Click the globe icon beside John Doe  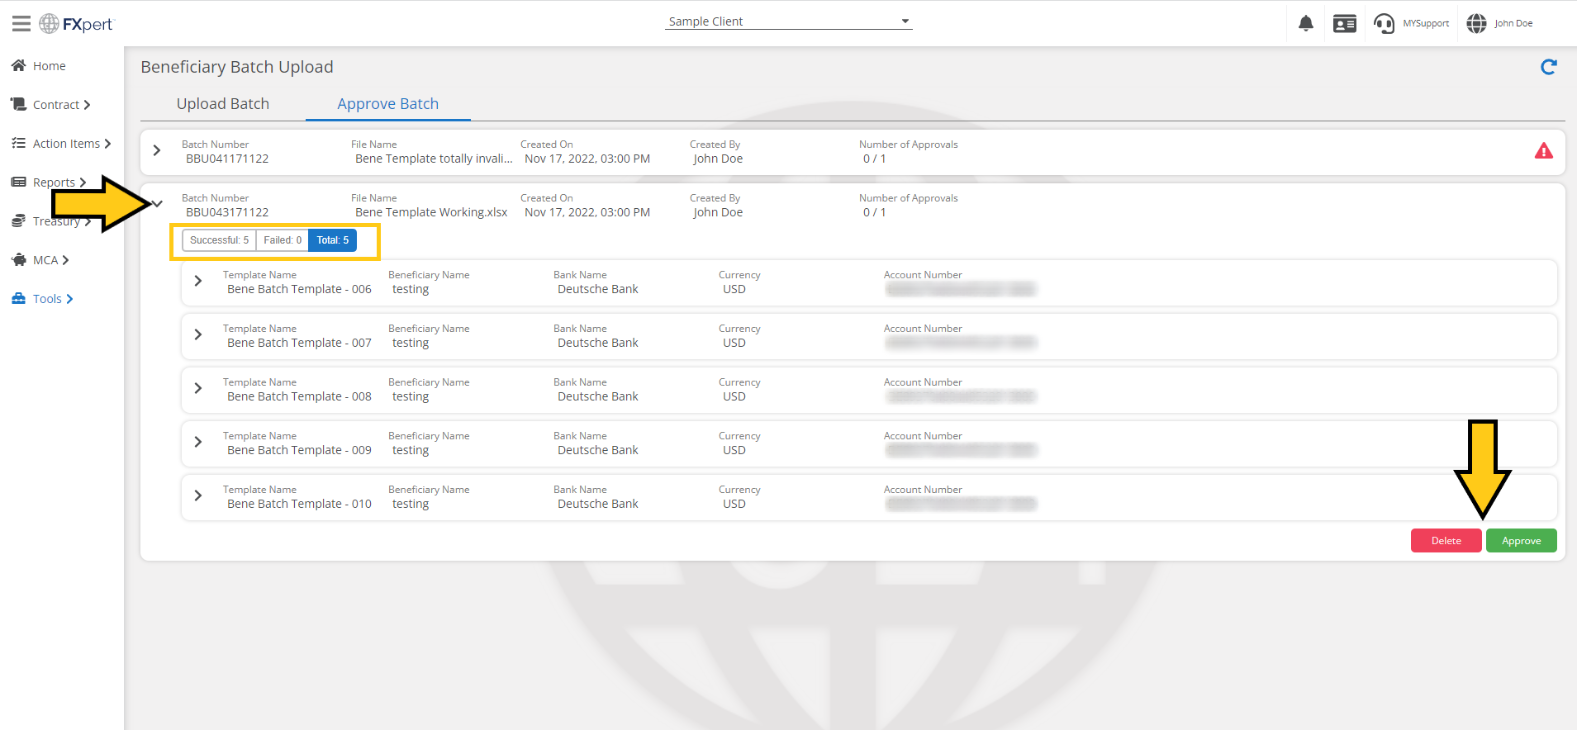(1476, 23)
